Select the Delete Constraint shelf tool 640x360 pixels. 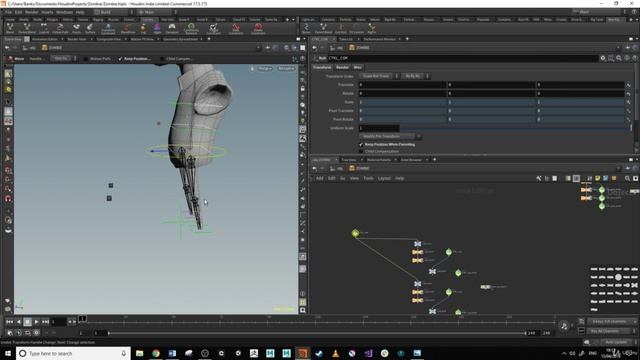(258, 28)
